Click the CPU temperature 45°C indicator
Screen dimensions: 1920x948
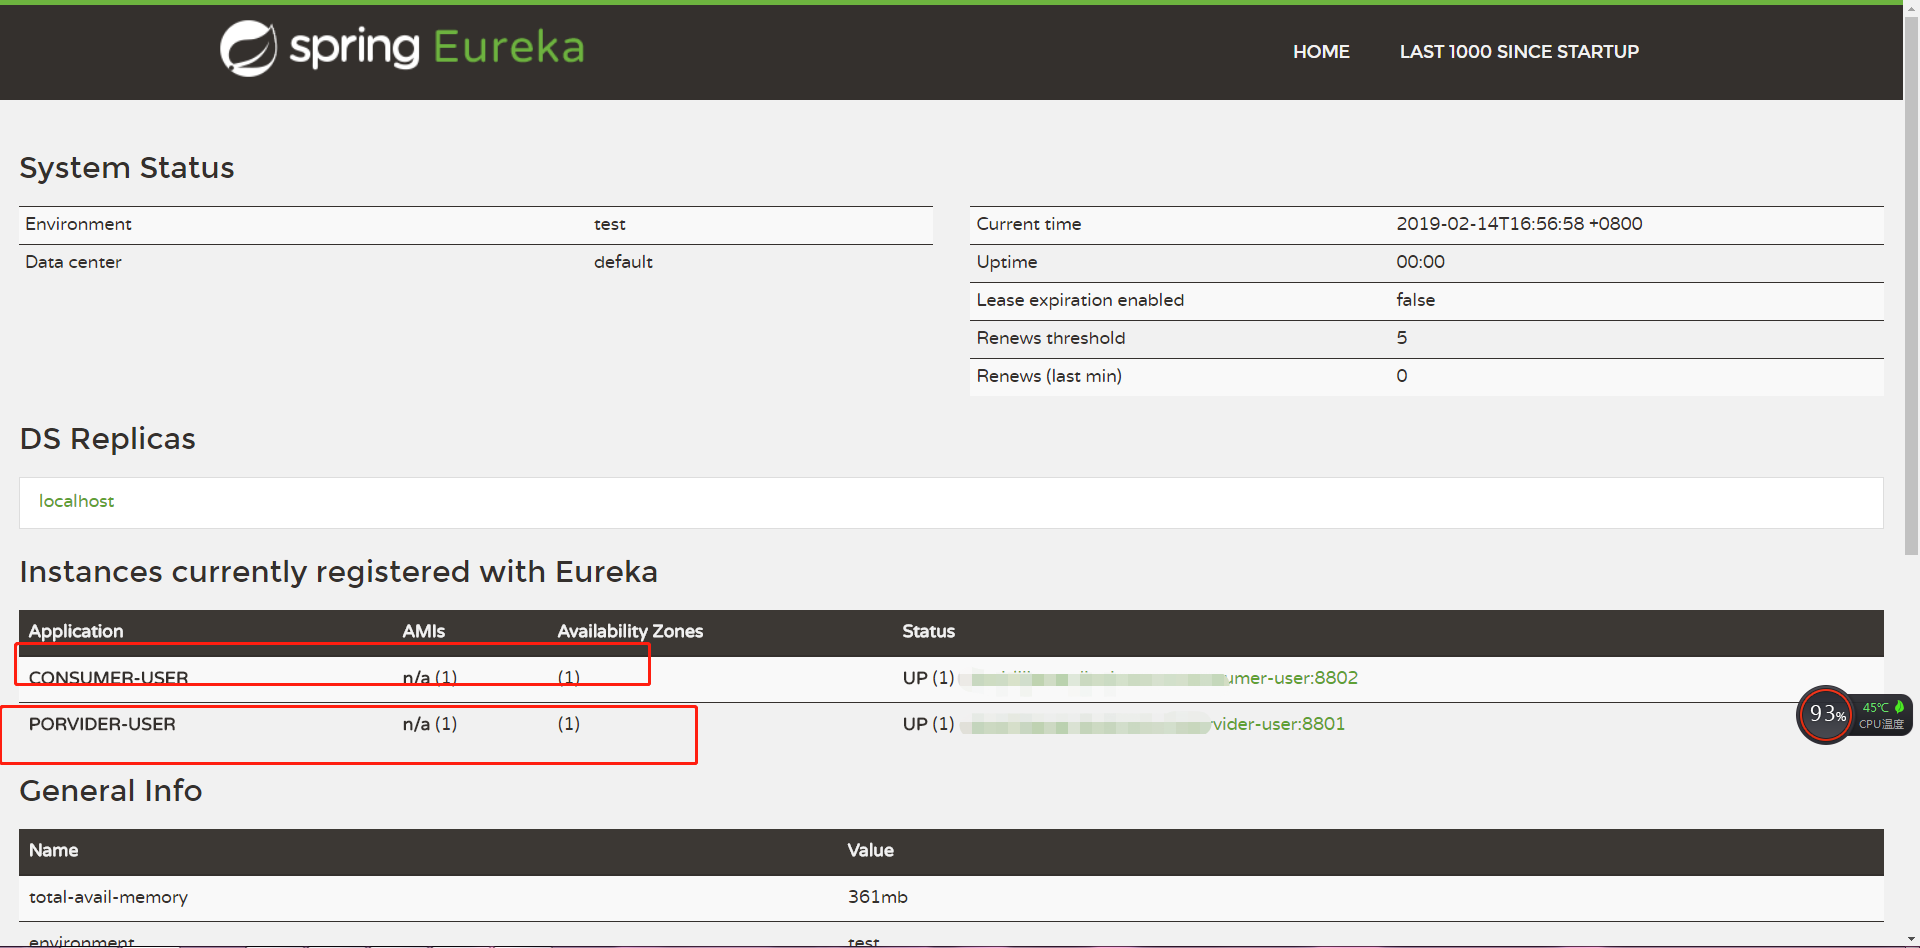[x=1883, y=714]
